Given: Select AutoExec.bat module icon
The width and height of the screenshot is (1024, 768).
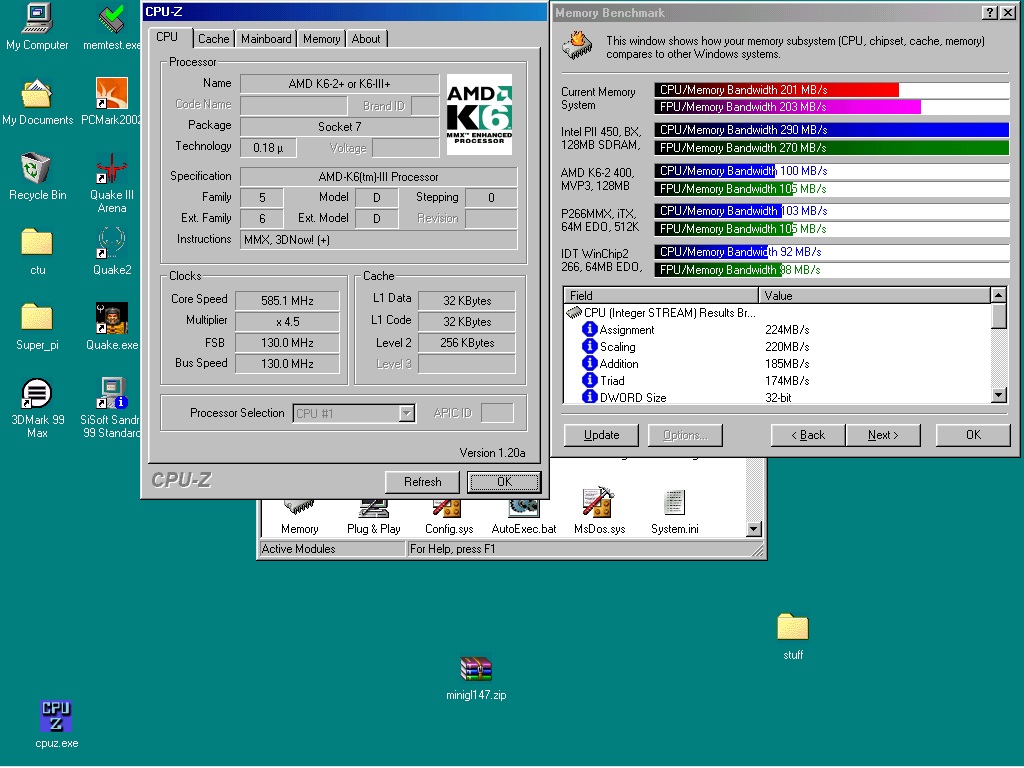Looking at the screenshot, I should click(x=524, y=516).
